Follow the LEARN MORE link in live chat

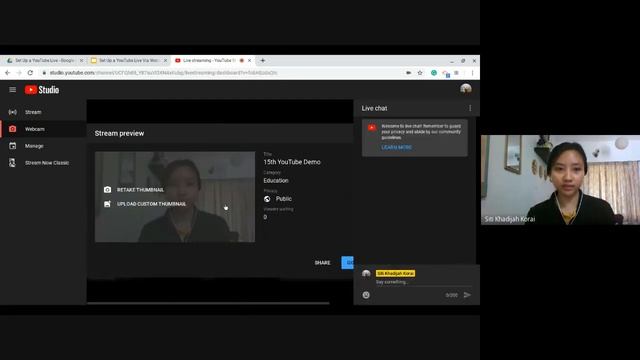(396, 147)
